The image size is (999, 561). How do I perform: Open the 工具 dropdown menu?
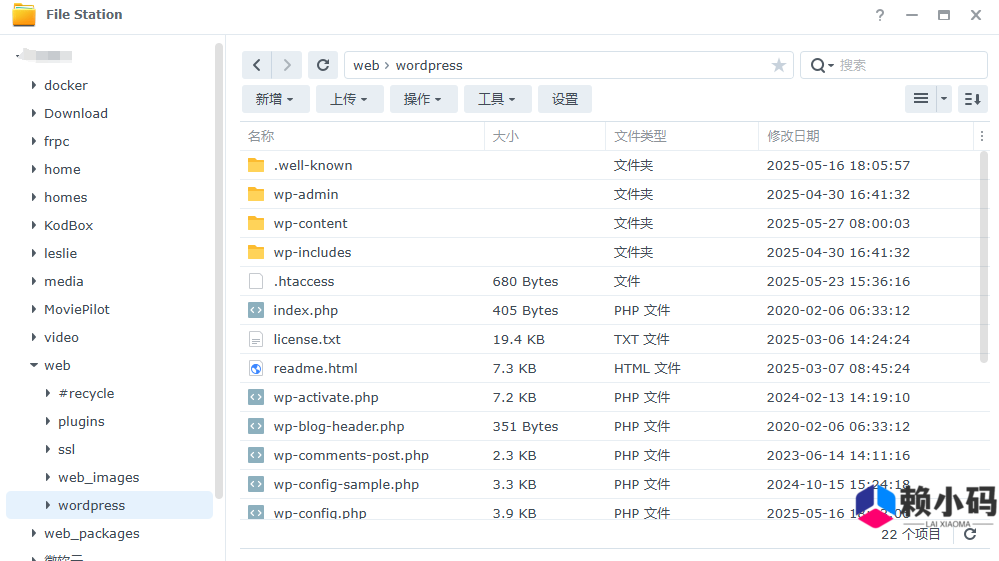pos(497,99)
